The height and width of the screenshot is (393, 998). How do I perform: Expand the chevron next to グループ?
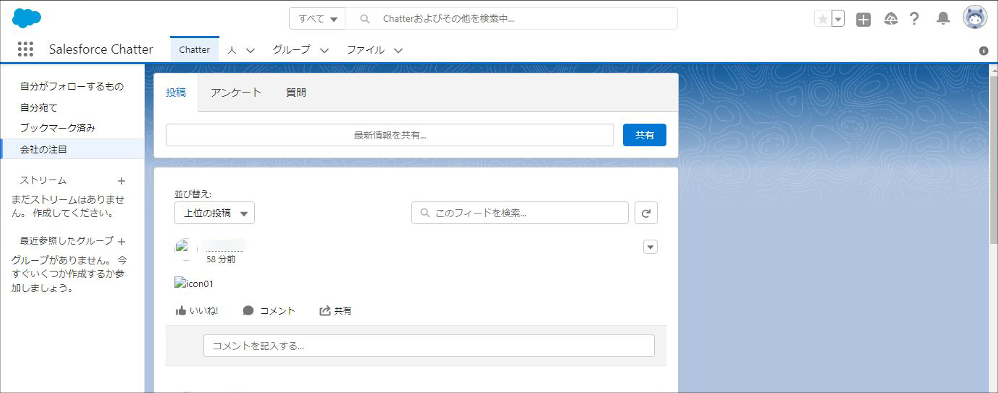tap(324, 50)
